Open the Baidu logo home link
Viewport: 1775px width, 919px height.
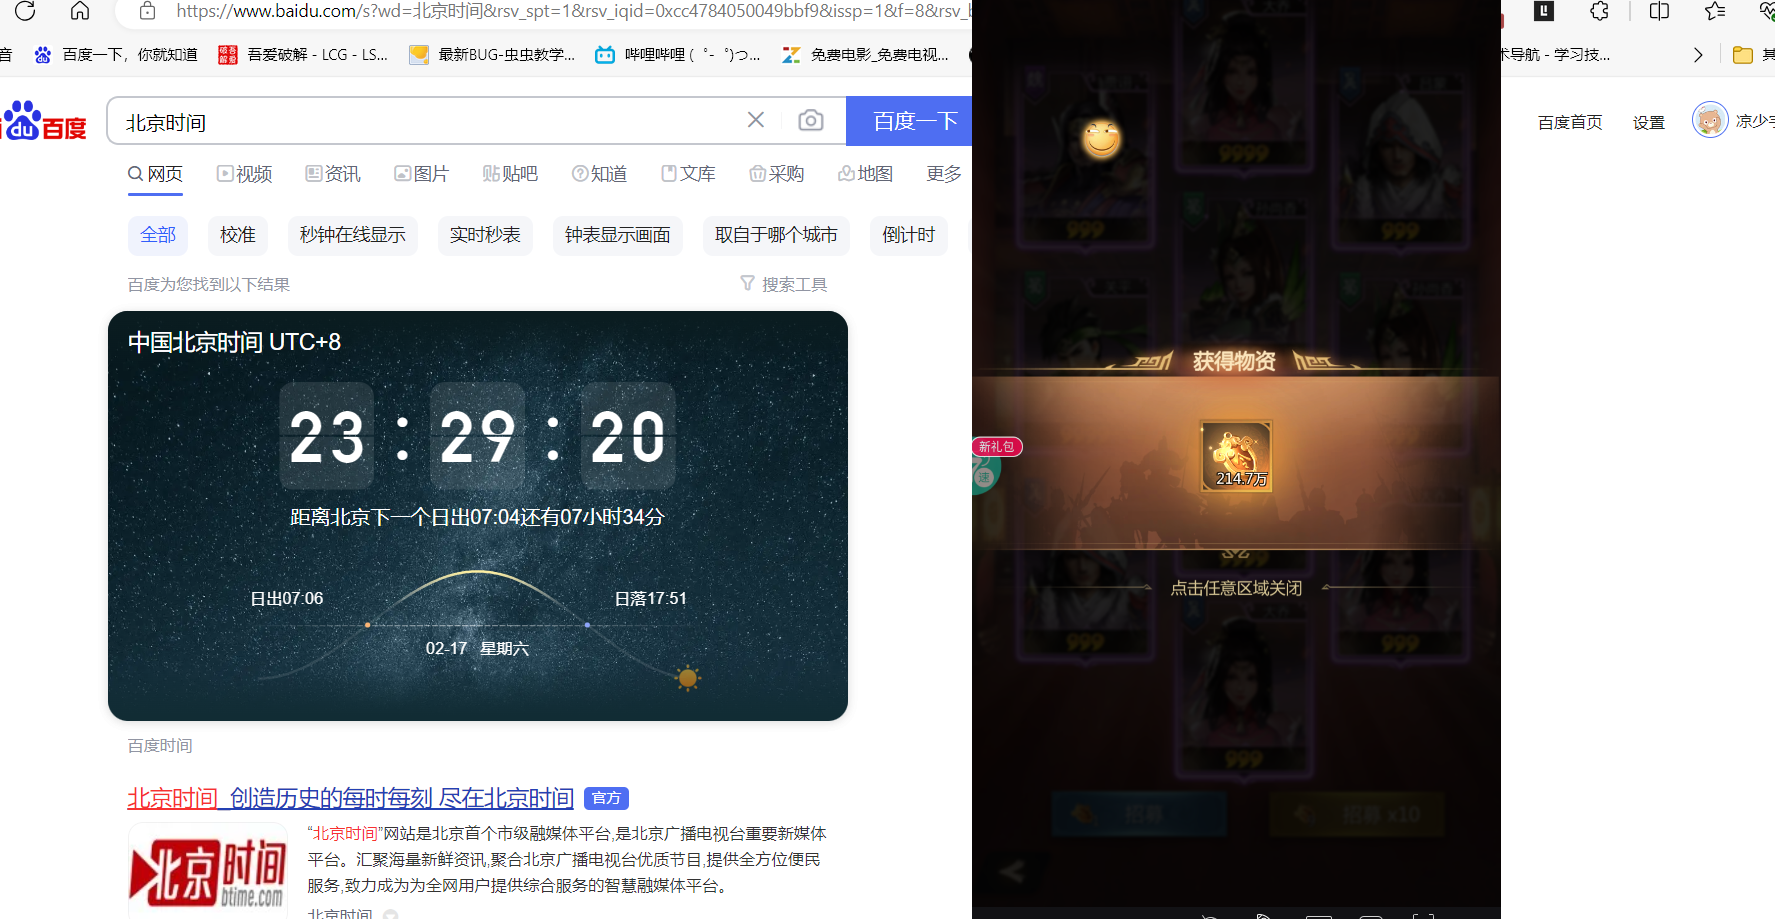click(45, 121)
